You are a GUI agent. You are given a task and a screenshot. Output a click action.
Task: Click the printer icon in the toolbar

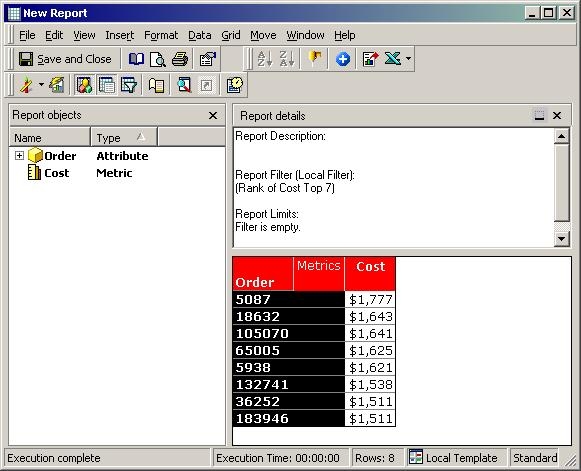click(180, 59)
